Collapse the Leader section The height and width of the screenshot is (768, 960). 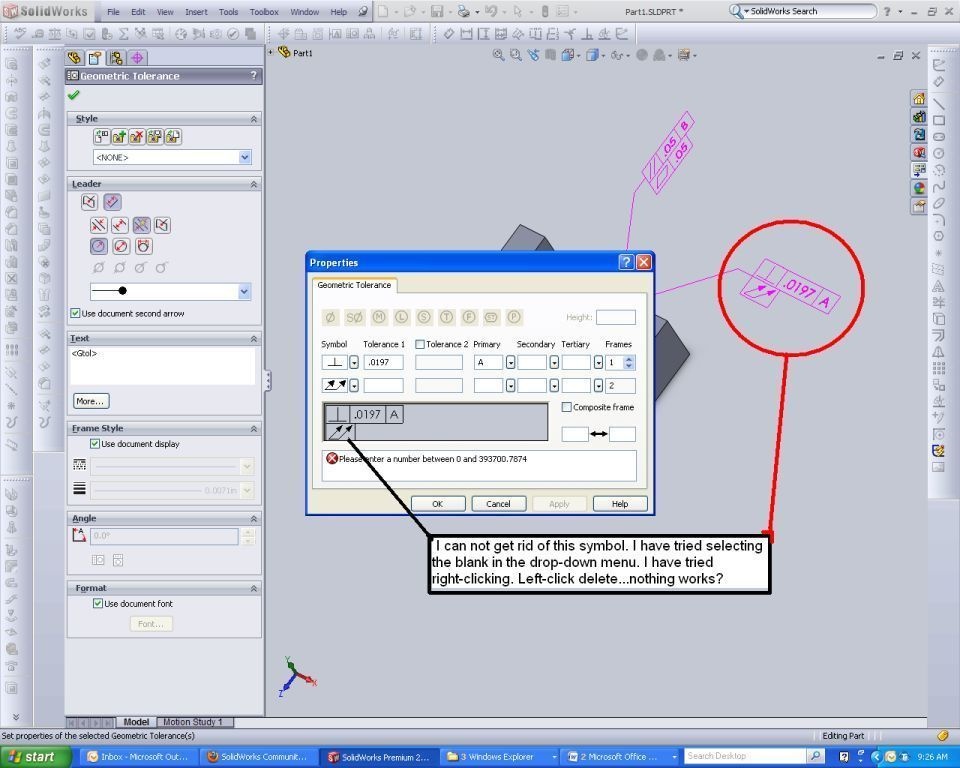[253, 184]
